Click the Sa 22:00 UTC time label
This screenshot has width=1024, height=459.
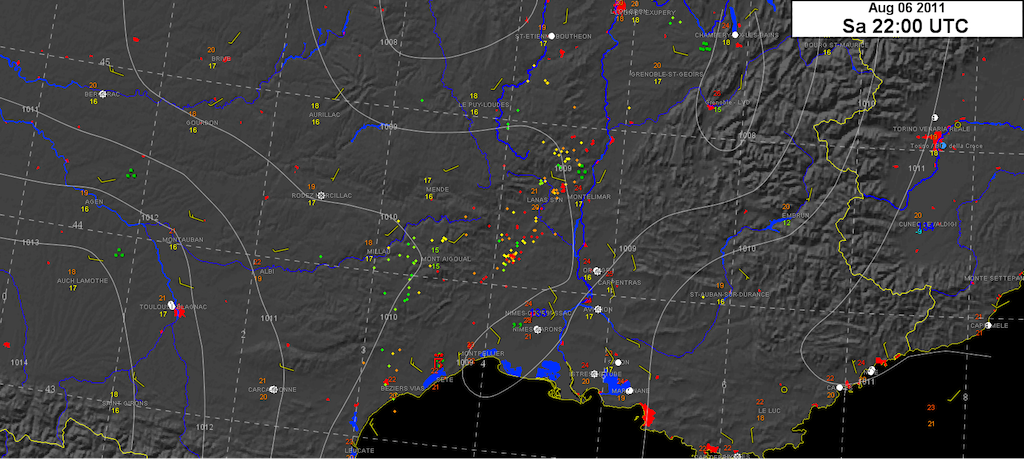point(904,25)
